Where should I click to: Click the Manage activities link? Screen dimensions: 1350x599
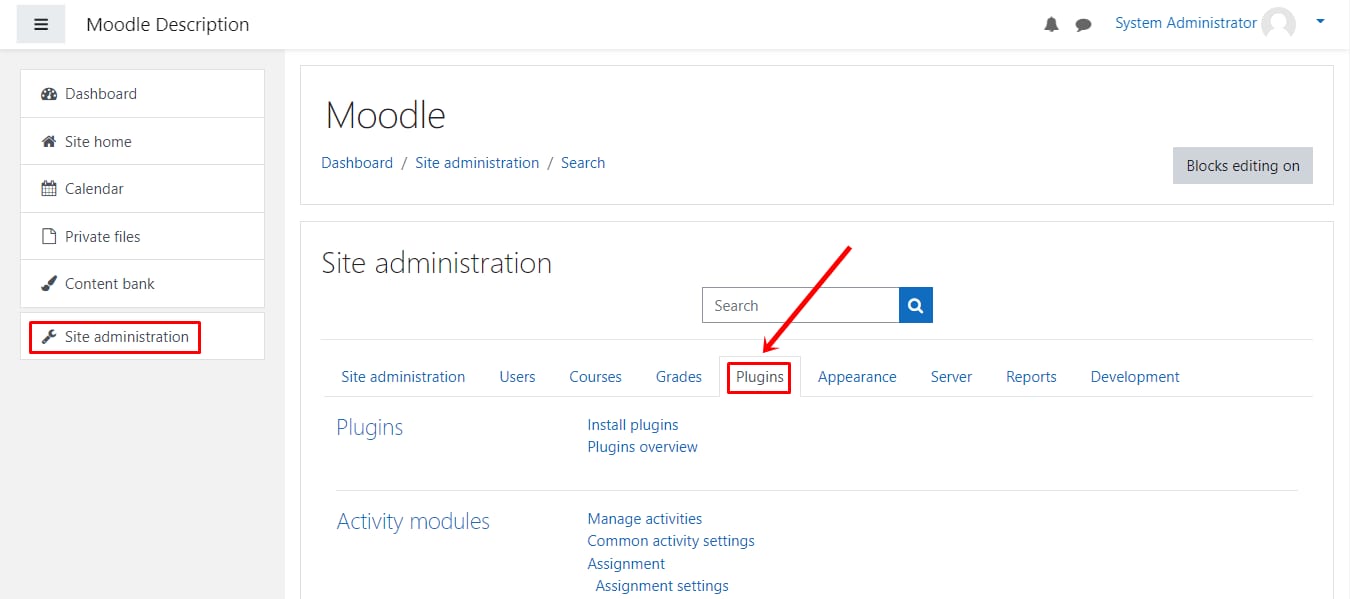pyautogui.click(x=645, y=519)
